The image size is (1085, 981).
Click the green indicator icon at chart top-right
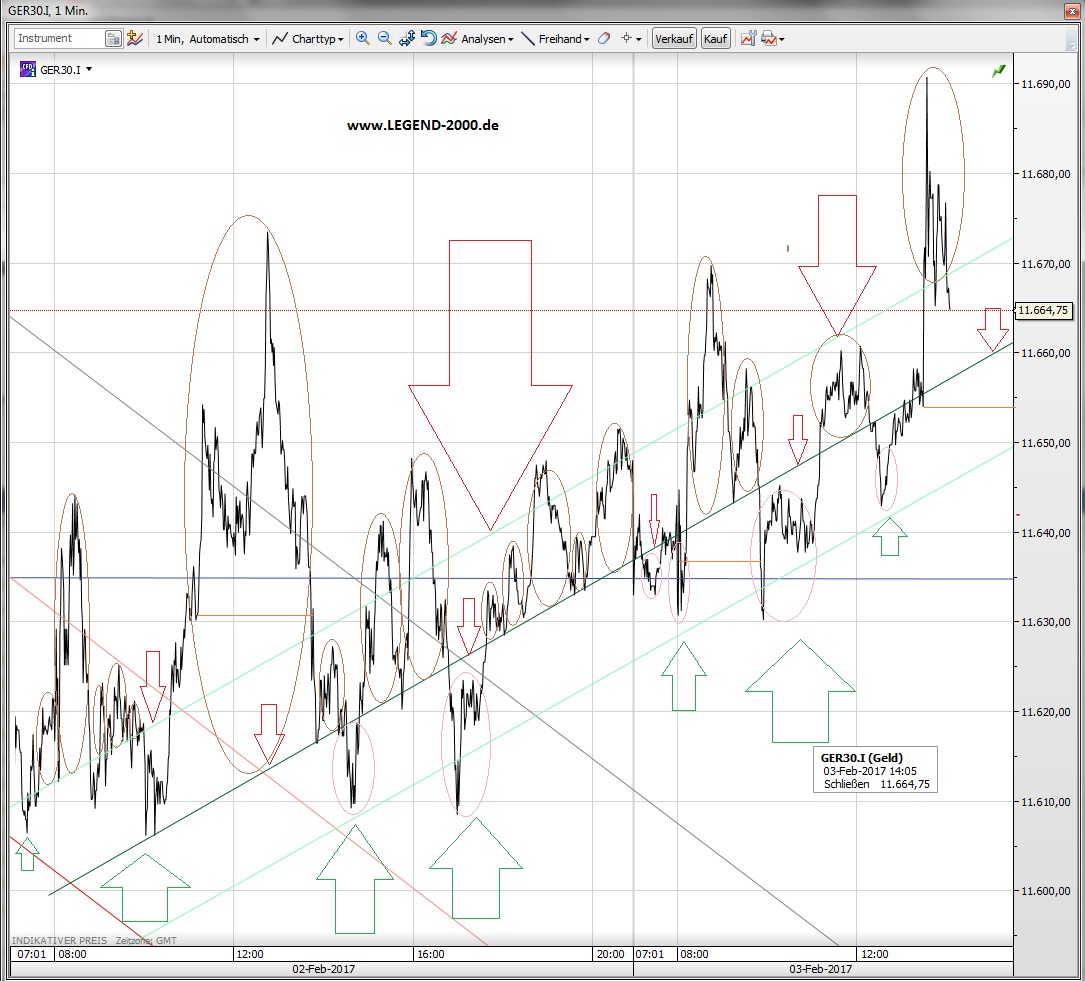tap(998, 71)
